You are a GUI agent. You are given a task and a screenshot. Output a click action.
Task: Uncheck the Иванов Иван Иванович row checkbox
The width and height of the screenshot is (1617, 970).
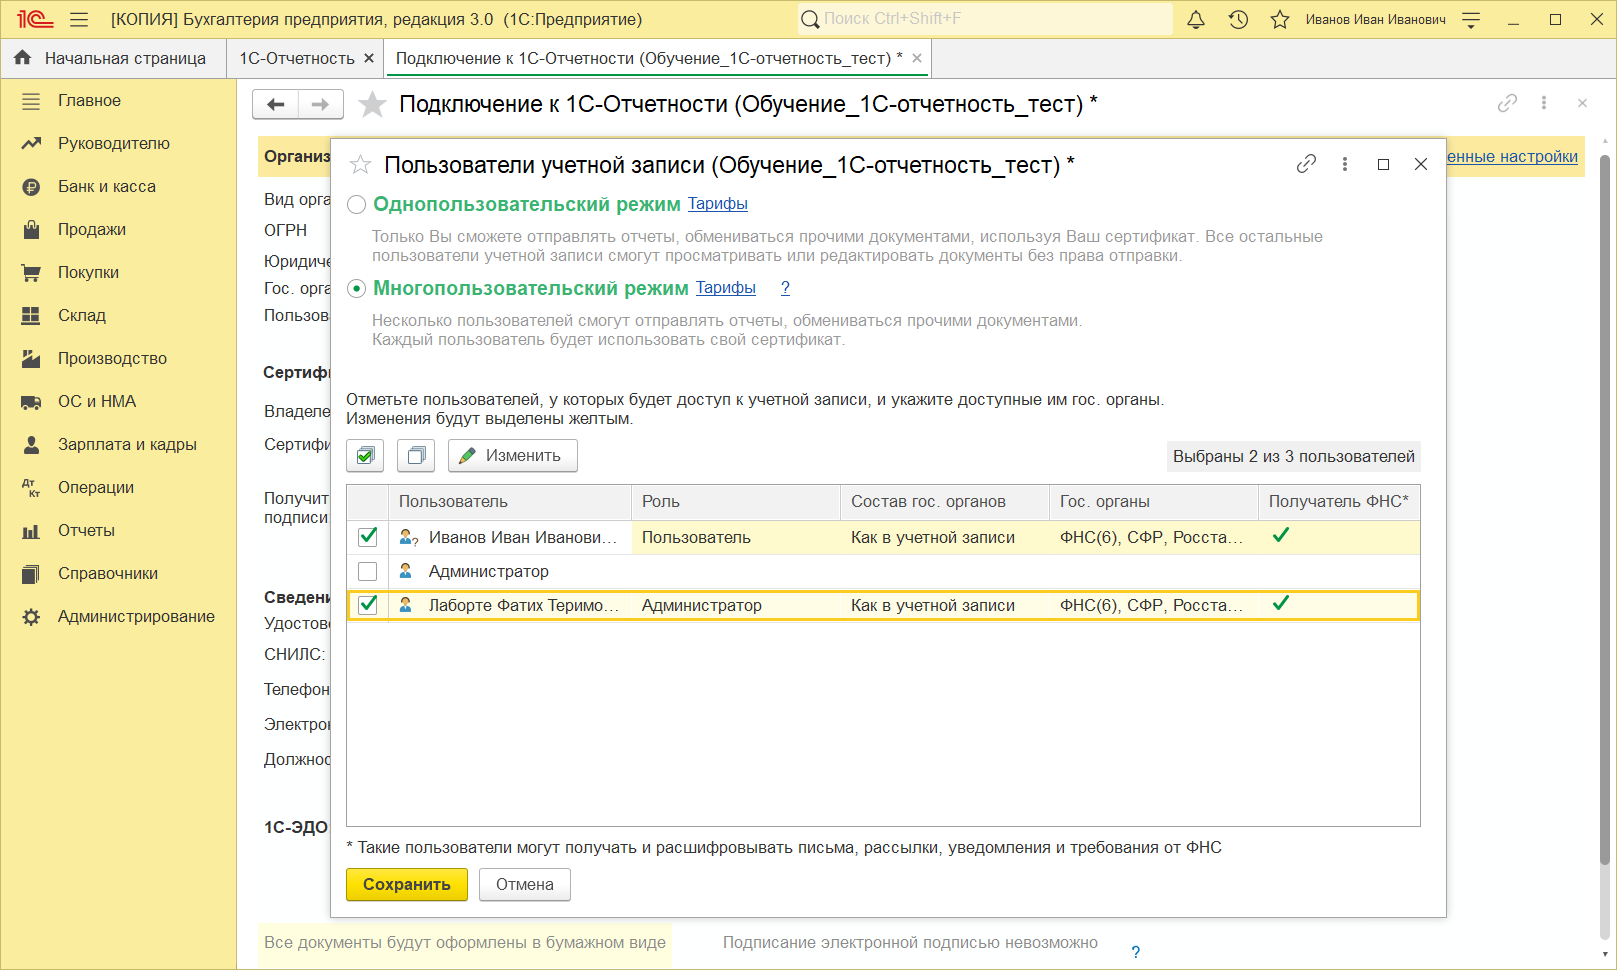tap(368, 537)
